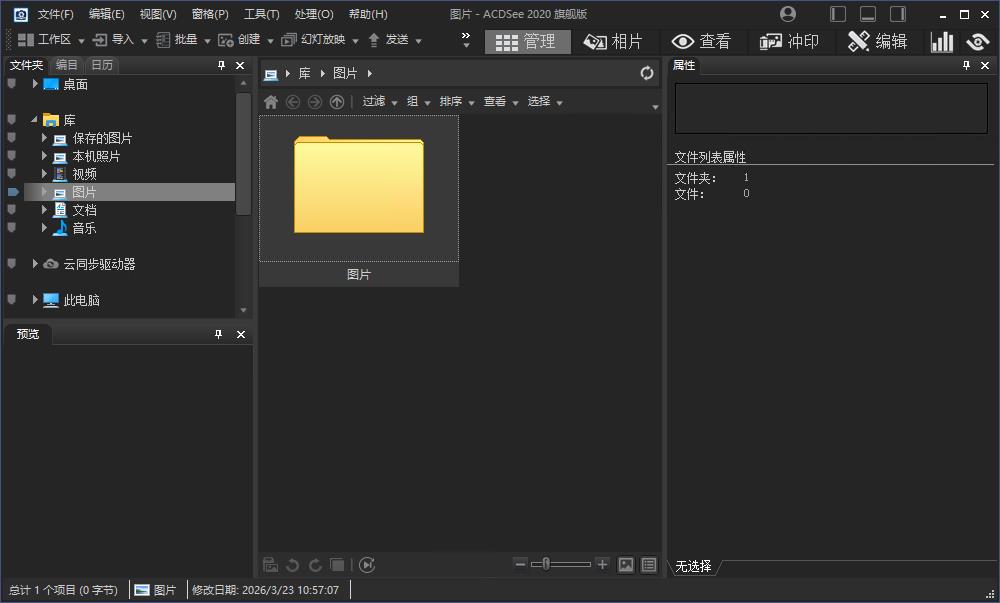Switch to the 相片 (Photos) mode tab
The width and height of the screenshot is (1000, 603).
(615, 41)
